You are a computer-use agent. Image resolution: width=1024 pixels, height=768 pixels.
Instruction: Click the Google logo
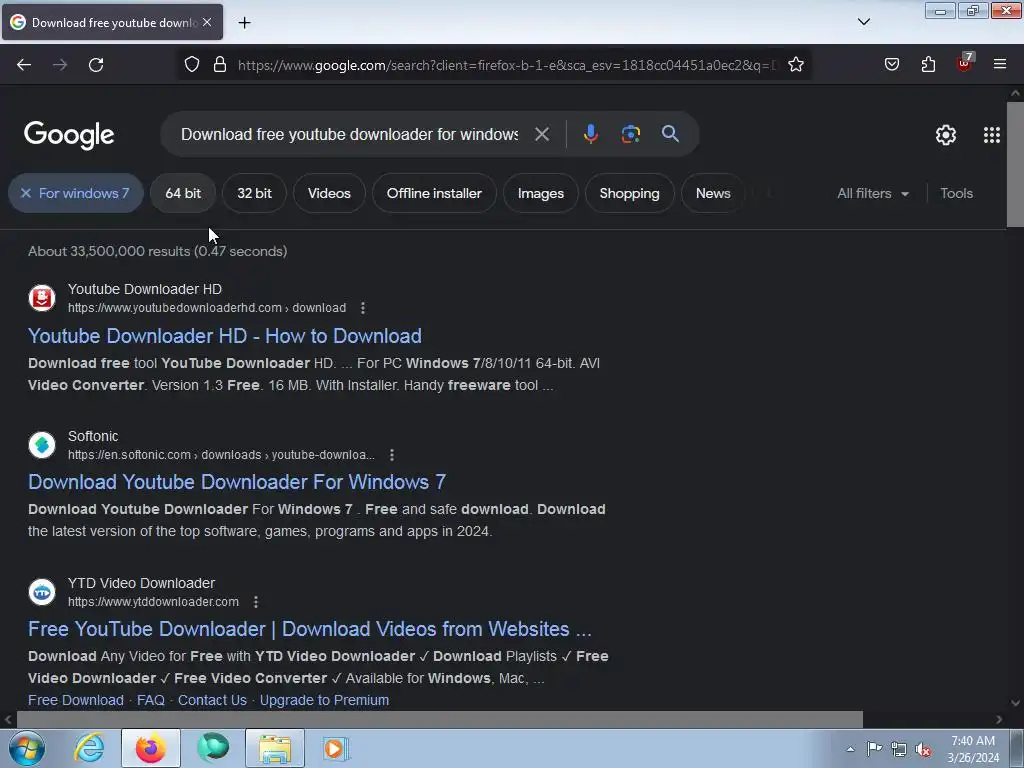tap(69, 135)
